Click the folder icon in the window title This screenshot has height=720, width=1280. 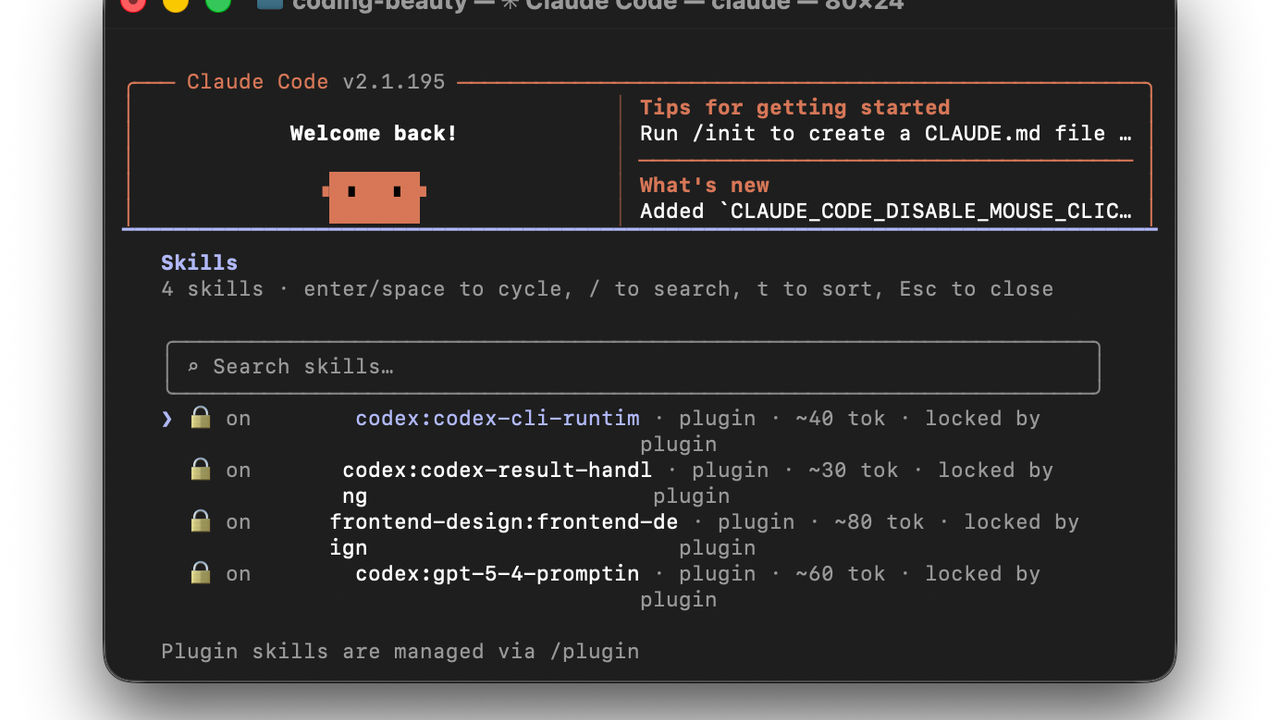(268, 5)
